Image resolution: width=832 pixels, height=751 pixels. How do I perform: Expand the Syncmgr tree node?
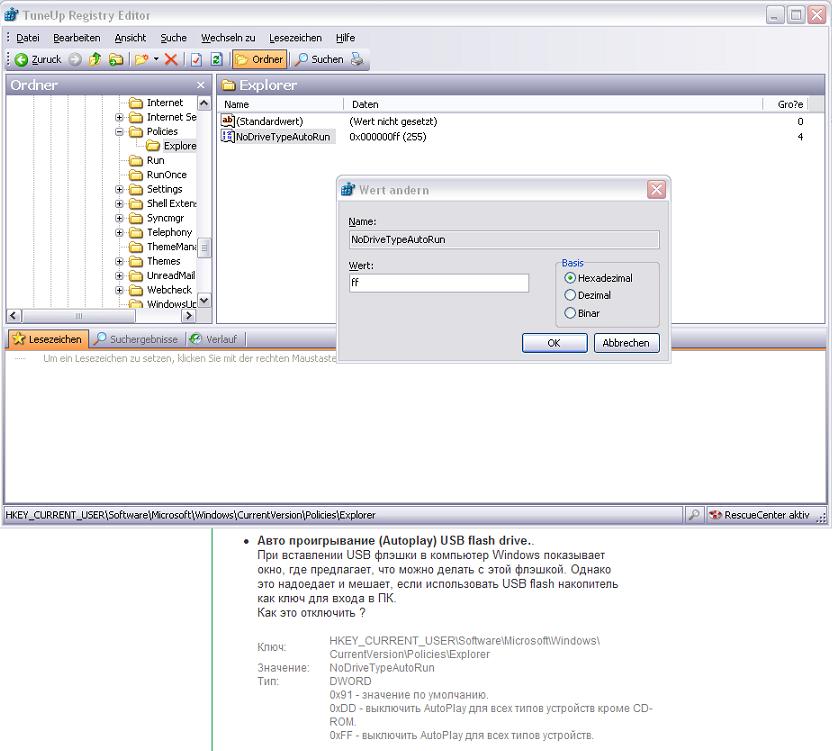[119, 218]
